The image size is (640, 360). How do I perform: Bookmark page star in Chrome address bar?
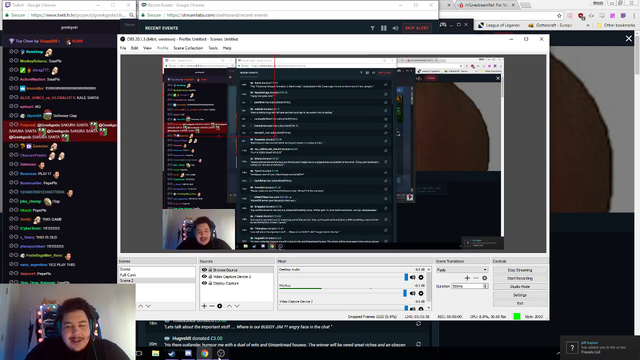pos(559,16)
